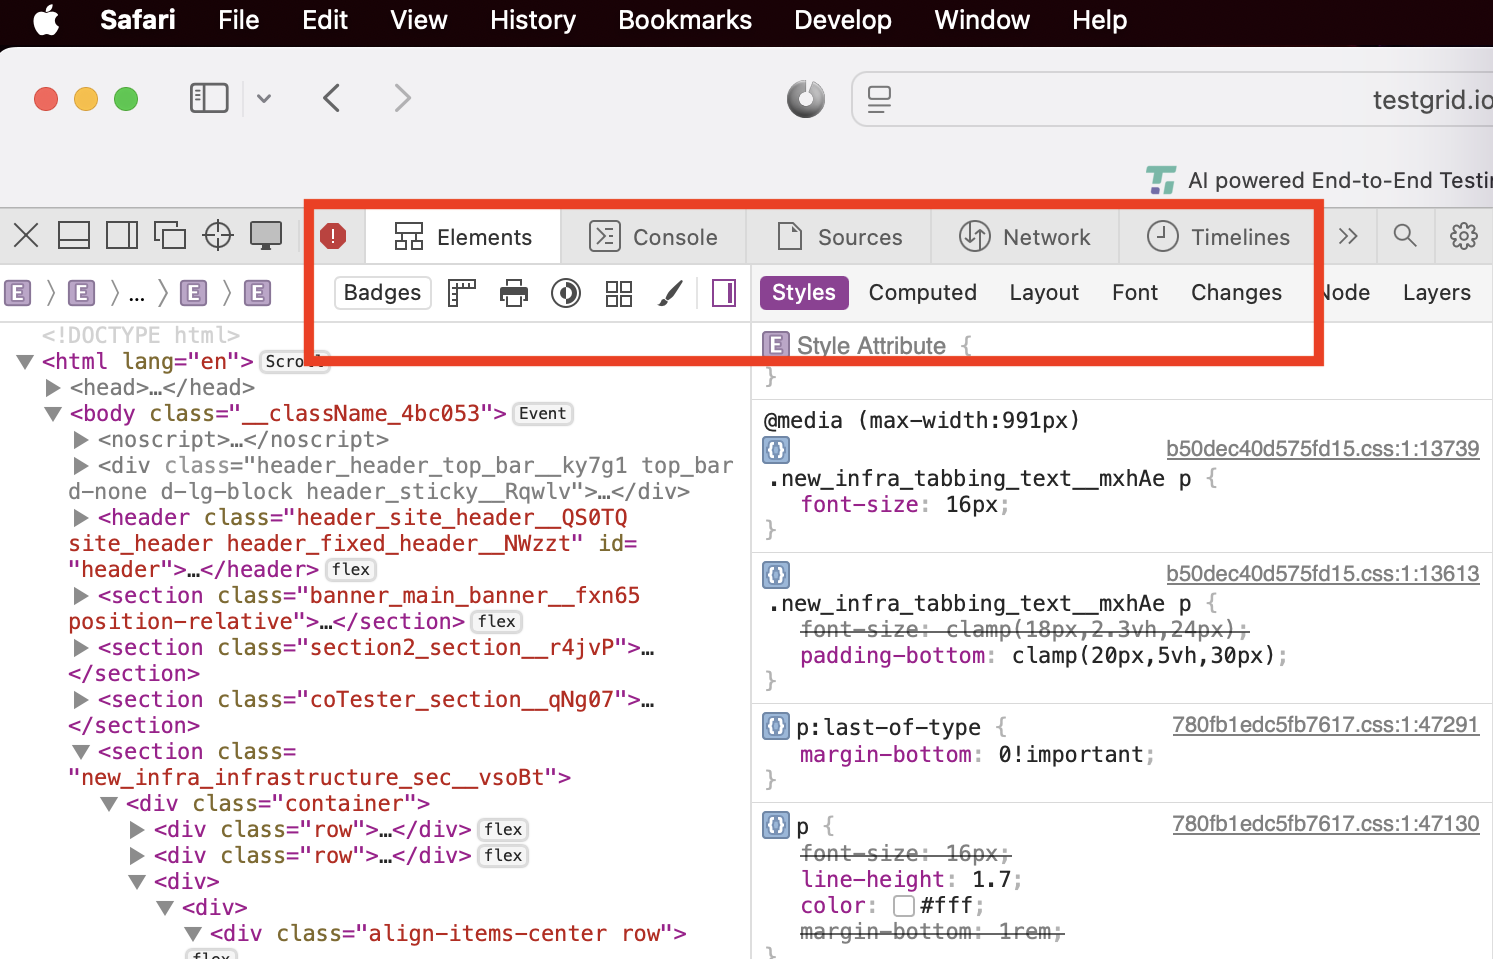Select the Computed sidebar tab
Image resolution: width=1493 pixels, height=959 pixels.
[x=922, y=293]
